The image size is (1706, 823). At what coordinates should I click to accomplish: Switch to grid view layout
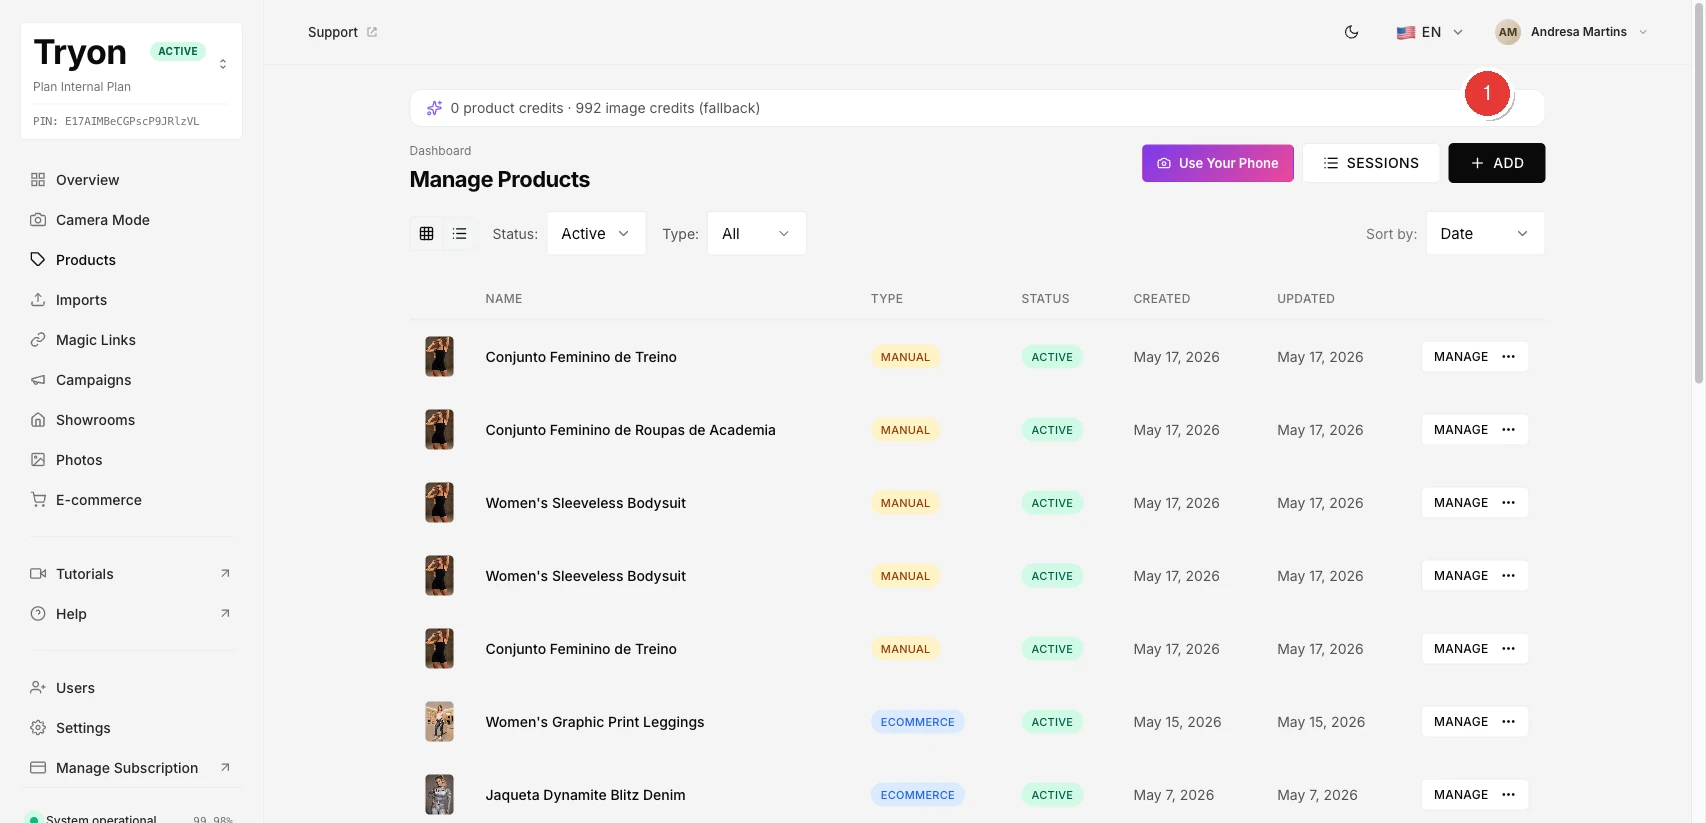point(427,233)
